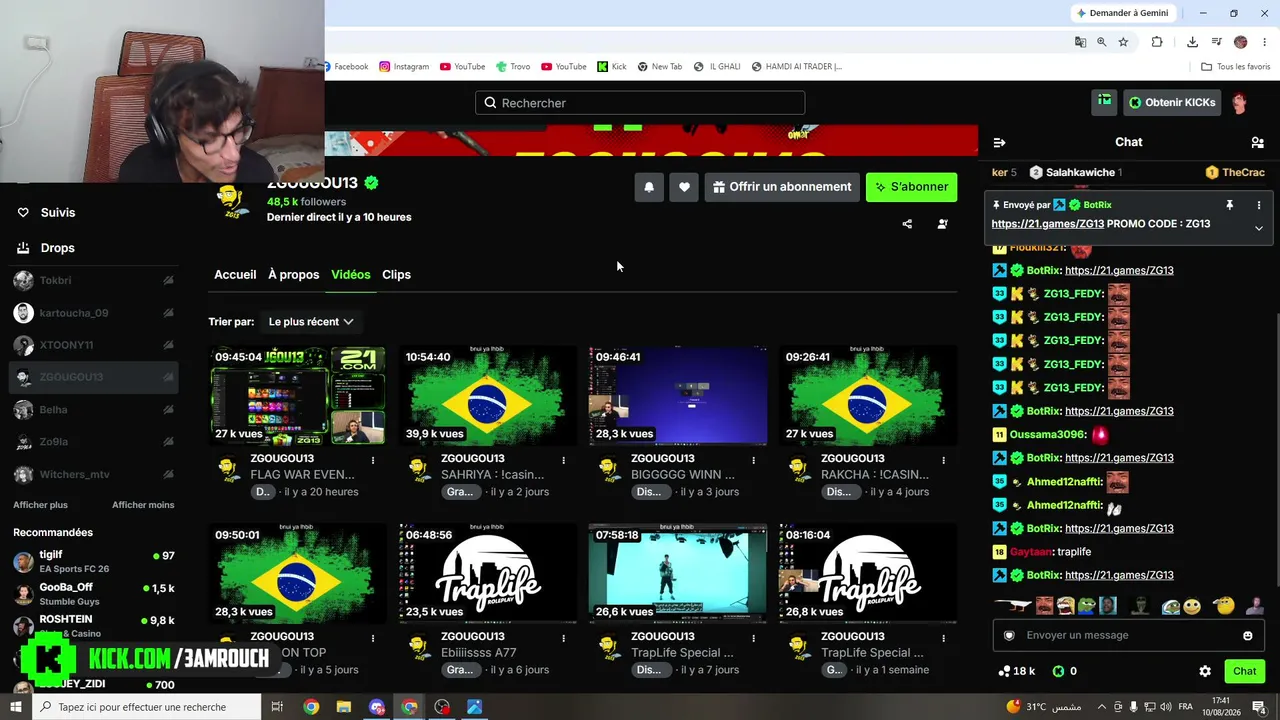The image size is (1280, 720).
Task: Open options for BIGGGGG WINN video
Action: (x=753, y=460)
